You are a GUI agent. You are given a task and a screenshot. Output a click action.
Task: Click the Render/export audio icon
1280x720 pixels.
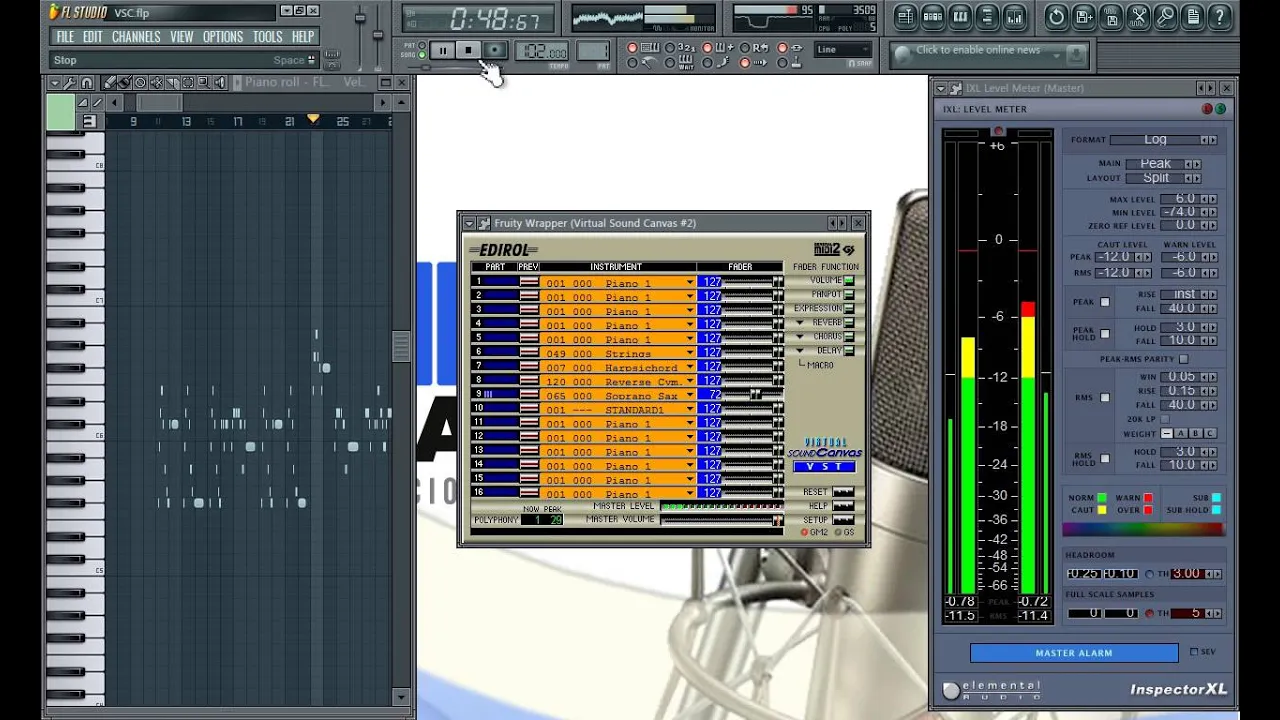[1111, 16]
